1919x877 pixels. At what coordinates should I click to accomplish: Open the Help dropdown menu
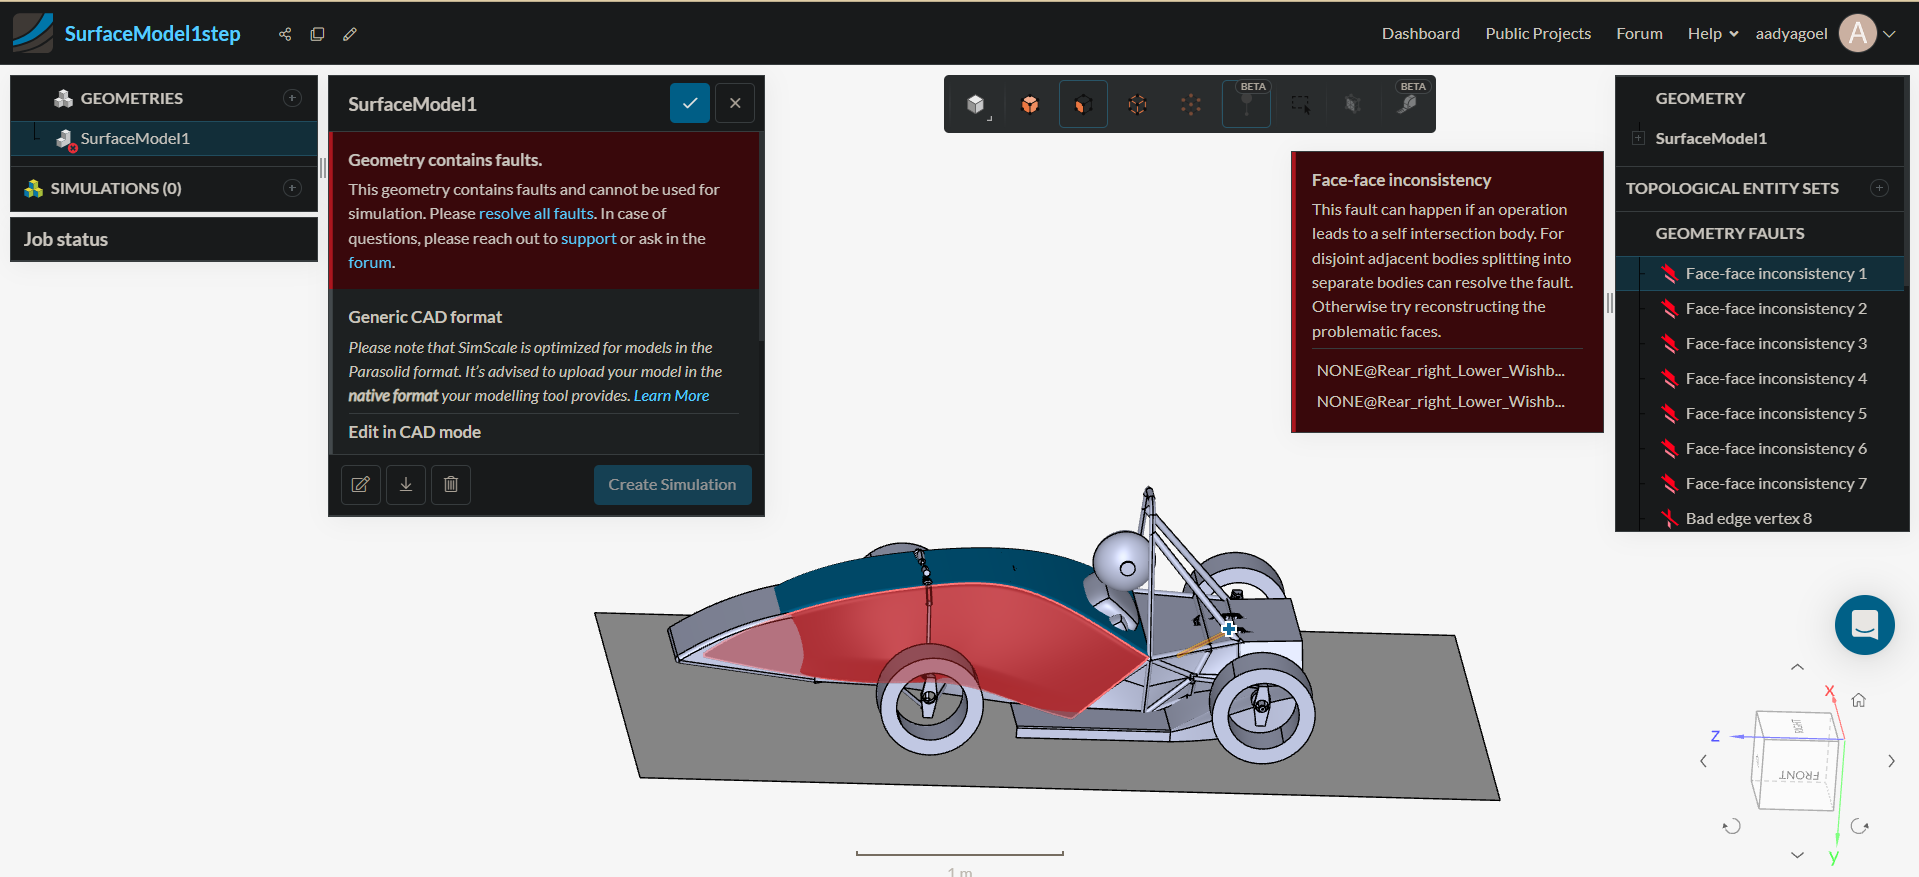coord(1712,34)
